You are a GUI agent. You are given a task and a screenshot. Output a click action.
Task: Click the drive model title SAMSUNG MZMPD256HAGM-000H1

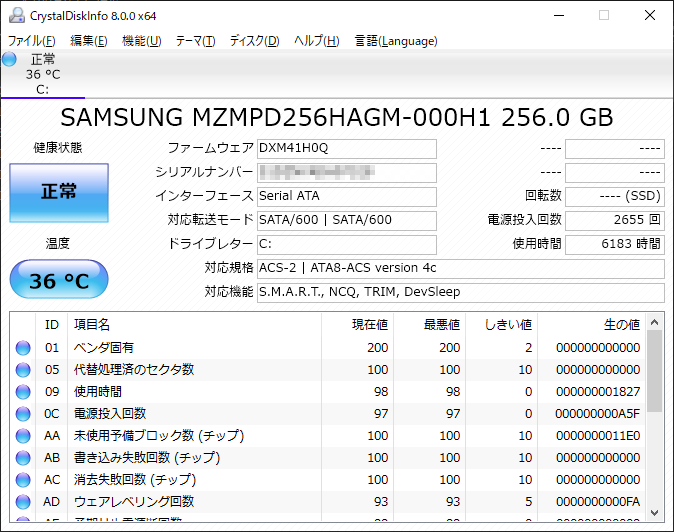coord(275,117)
